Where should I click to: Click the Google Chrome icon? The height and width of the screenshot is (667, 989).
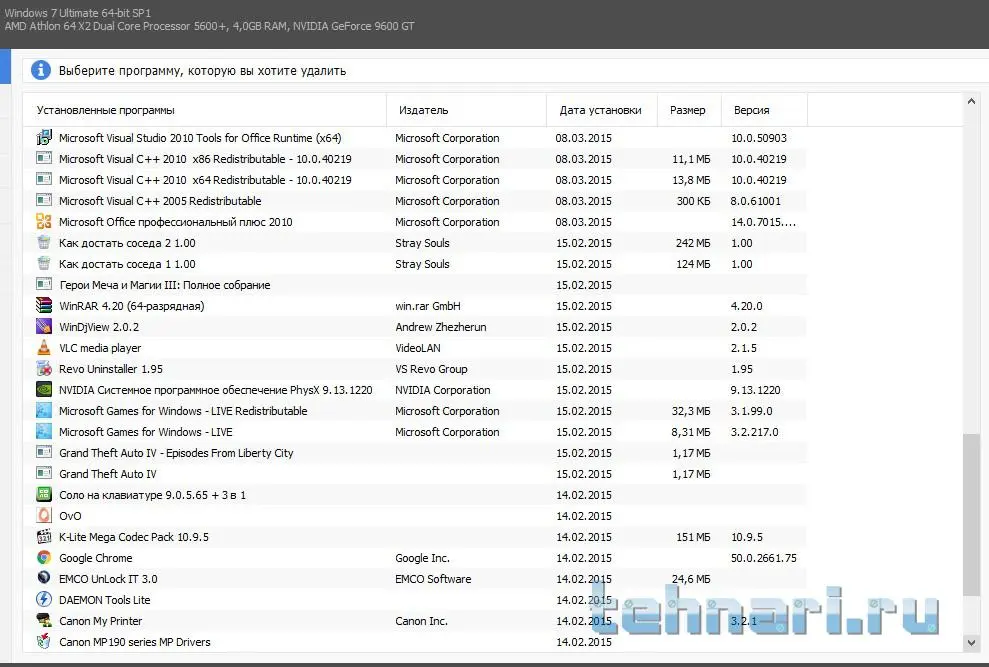coord(44,557)
